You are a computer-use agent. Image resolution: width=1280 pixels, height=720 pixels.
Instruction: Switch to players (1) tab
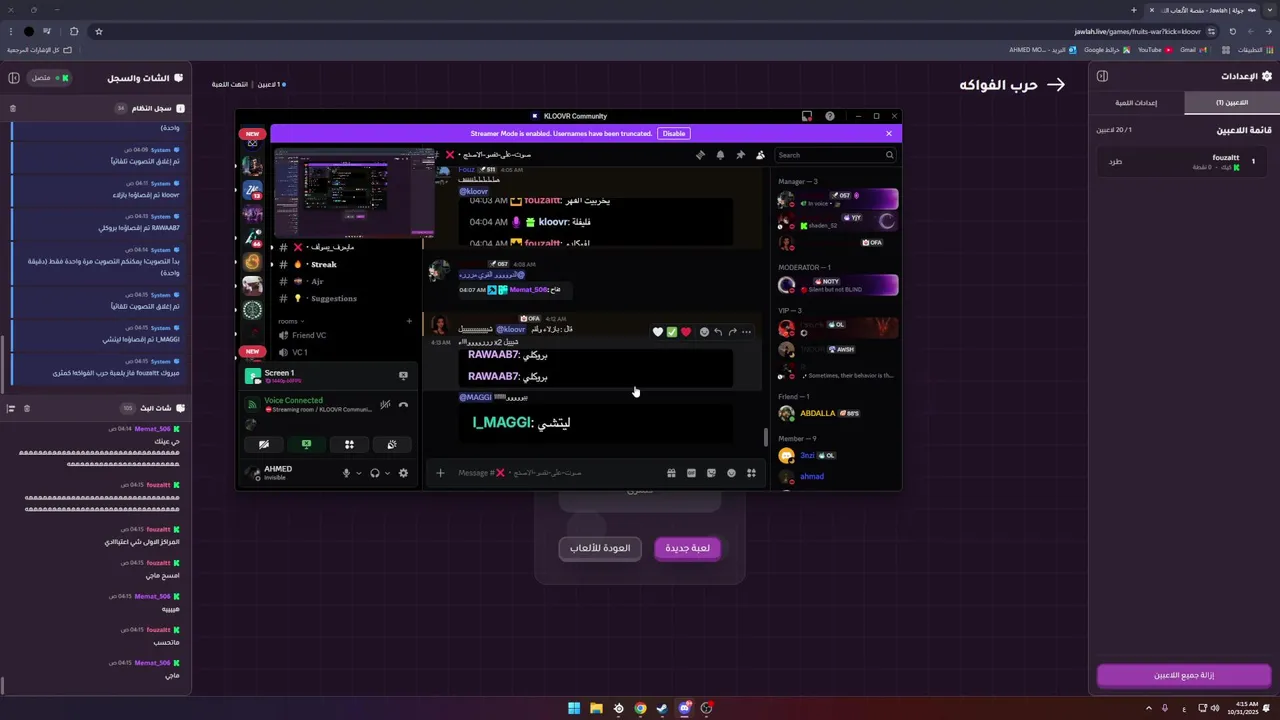1232,102
